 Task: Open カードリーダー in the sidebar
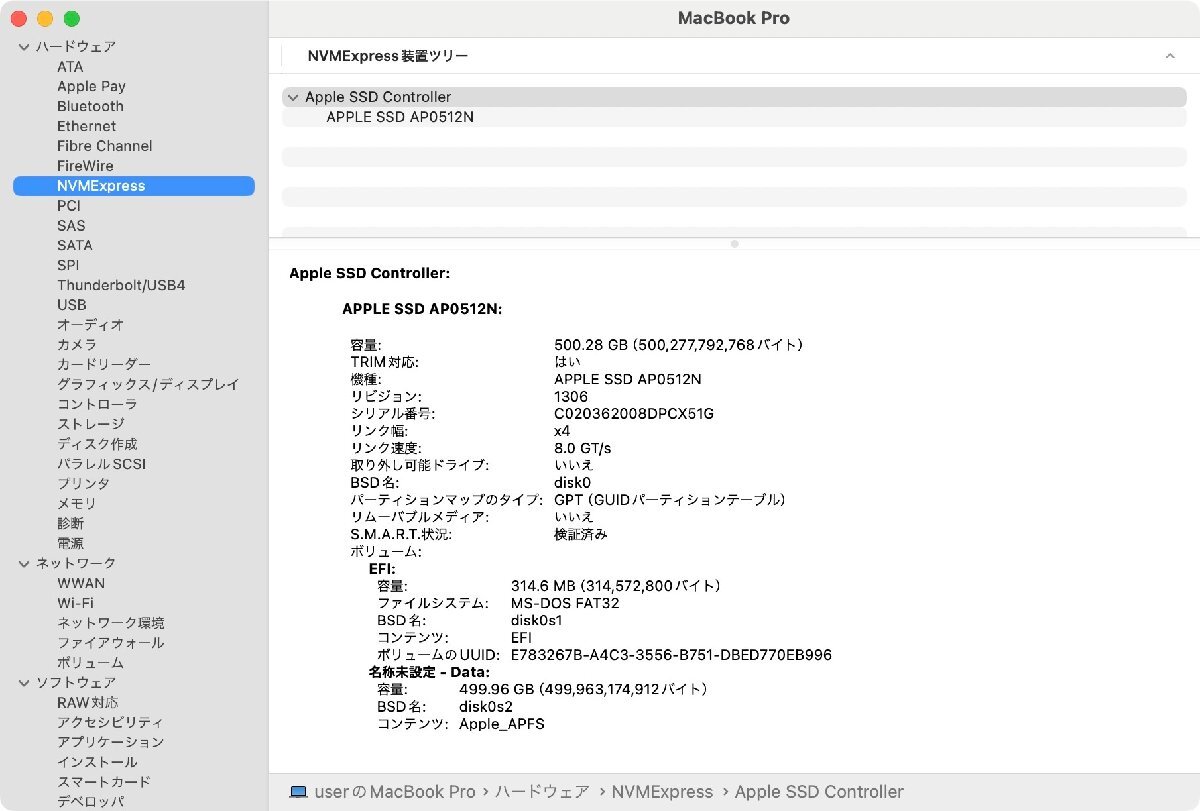tap(104, 364)
